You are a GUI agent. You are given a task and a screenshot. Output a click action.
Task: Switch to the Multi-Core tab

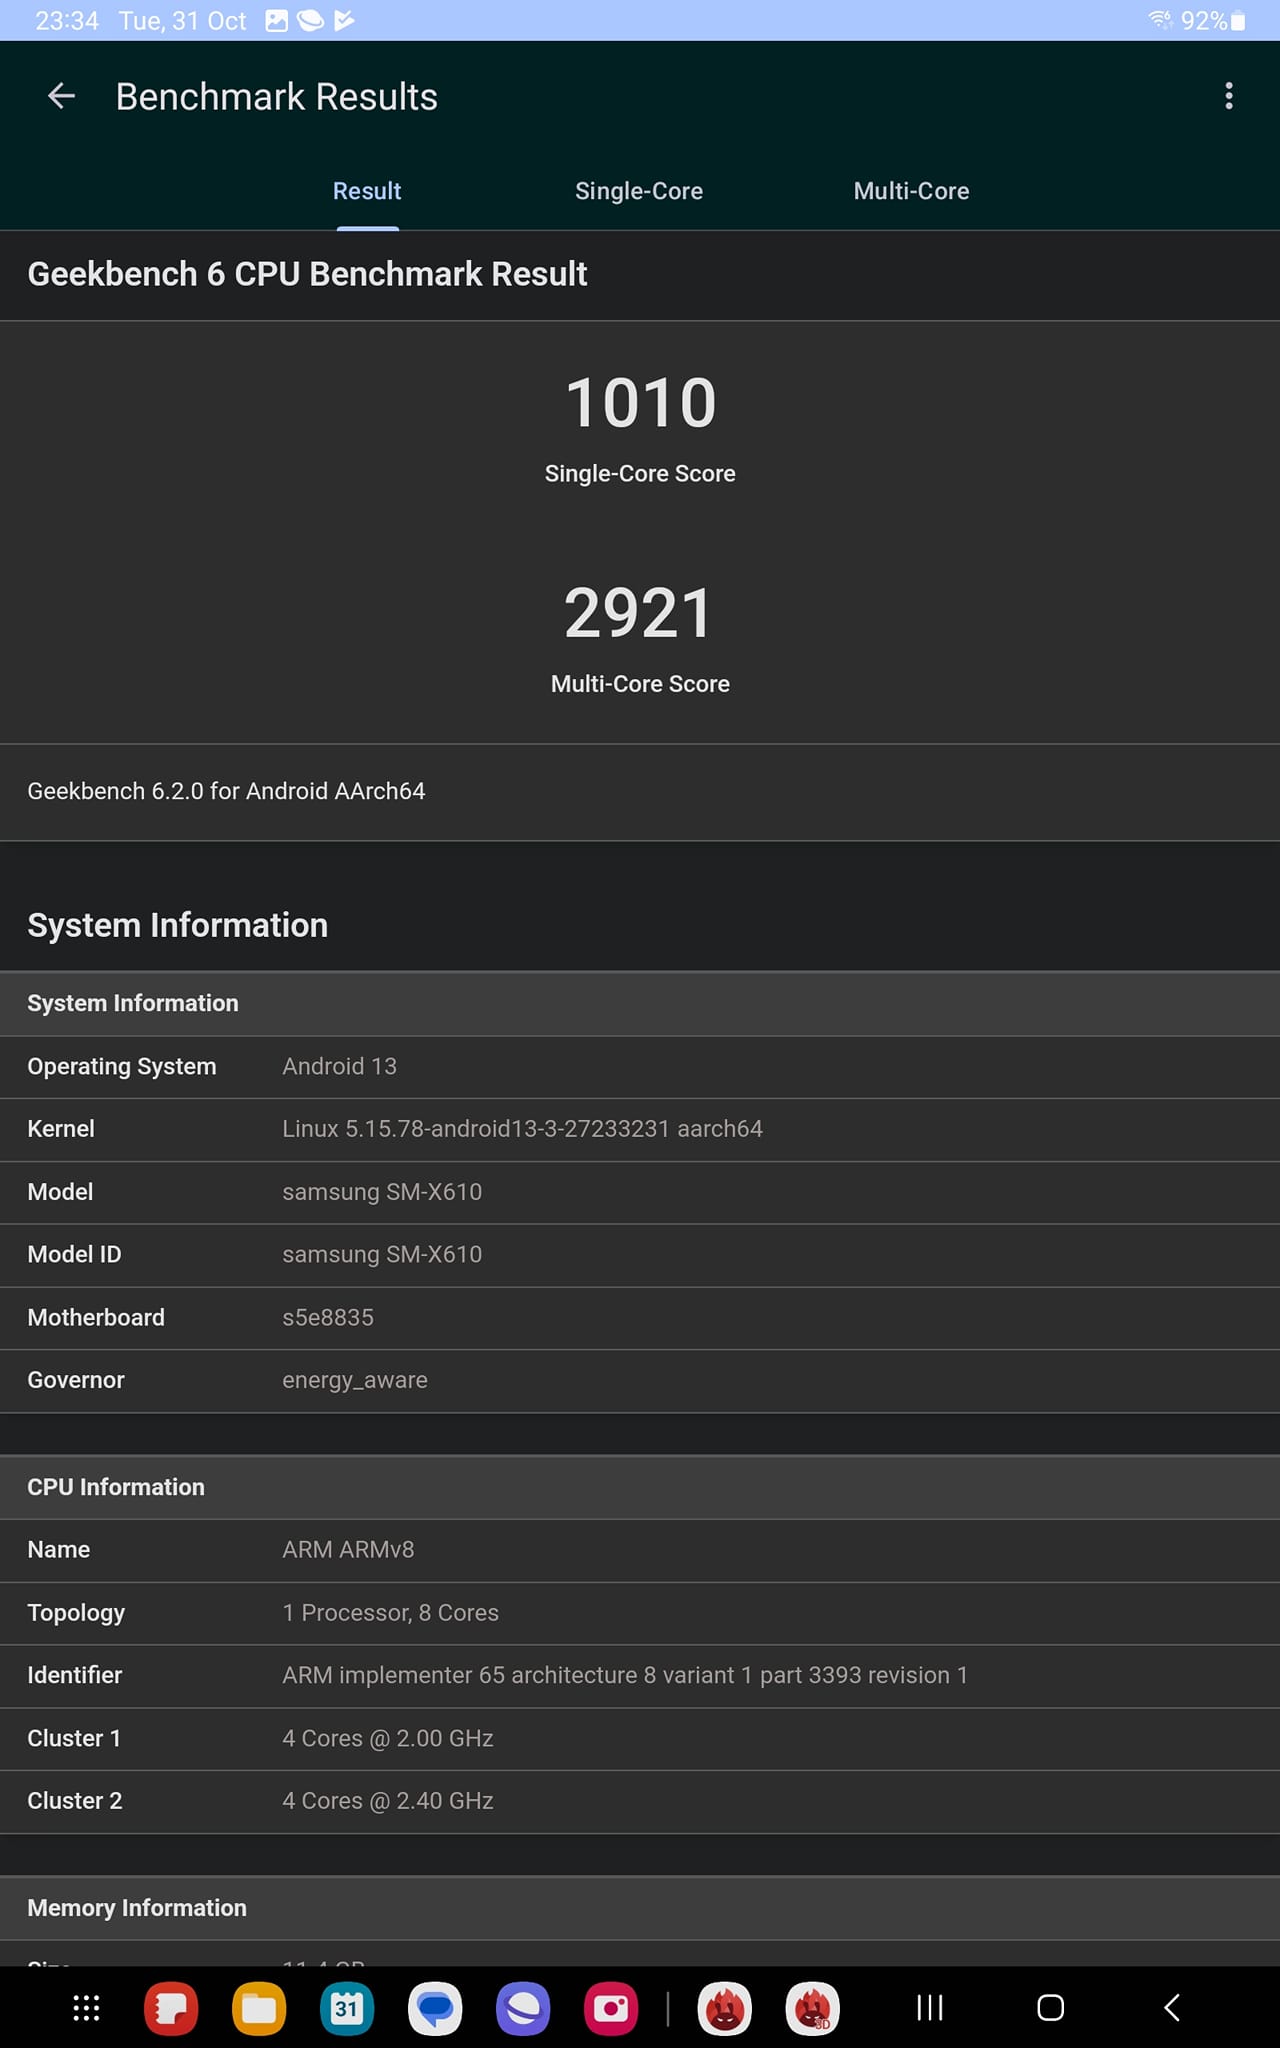[x=911, y=191]
